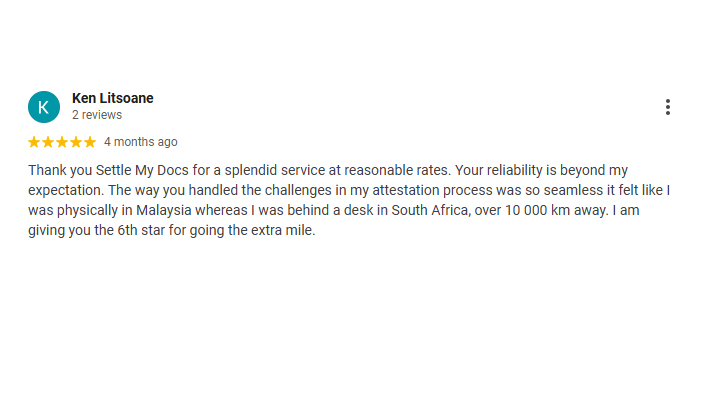The height and width of the screenshot is (409, 728).
Task: Click the "4 months ago" timestamp
Action: pyautogui.click(x=141, y=142)
